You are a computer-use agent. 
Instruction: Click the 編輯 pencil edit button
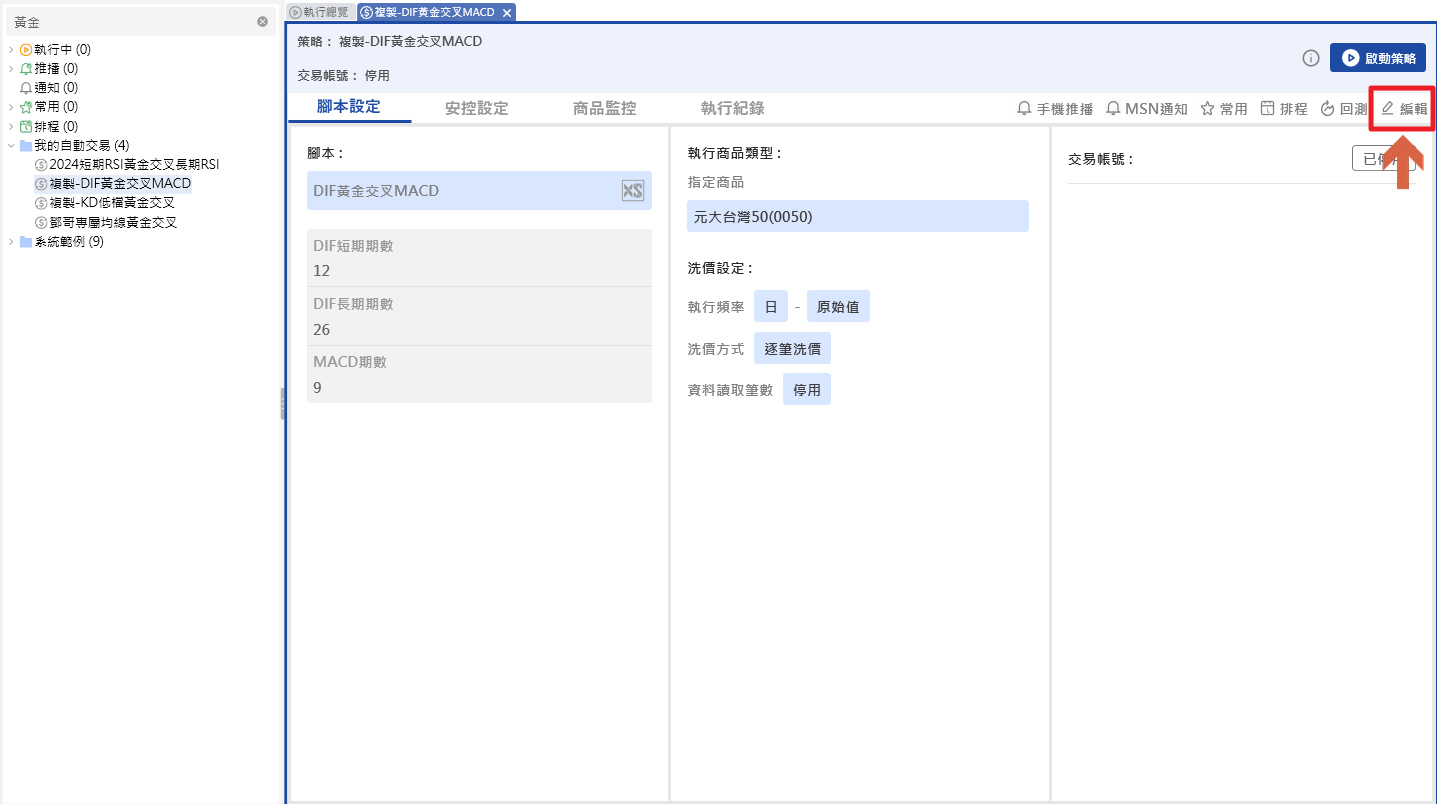(1403, 109)
